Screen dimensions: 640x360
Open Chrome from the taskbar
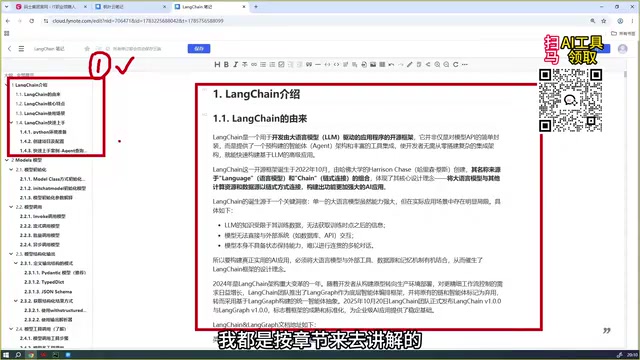coord(31,355)
